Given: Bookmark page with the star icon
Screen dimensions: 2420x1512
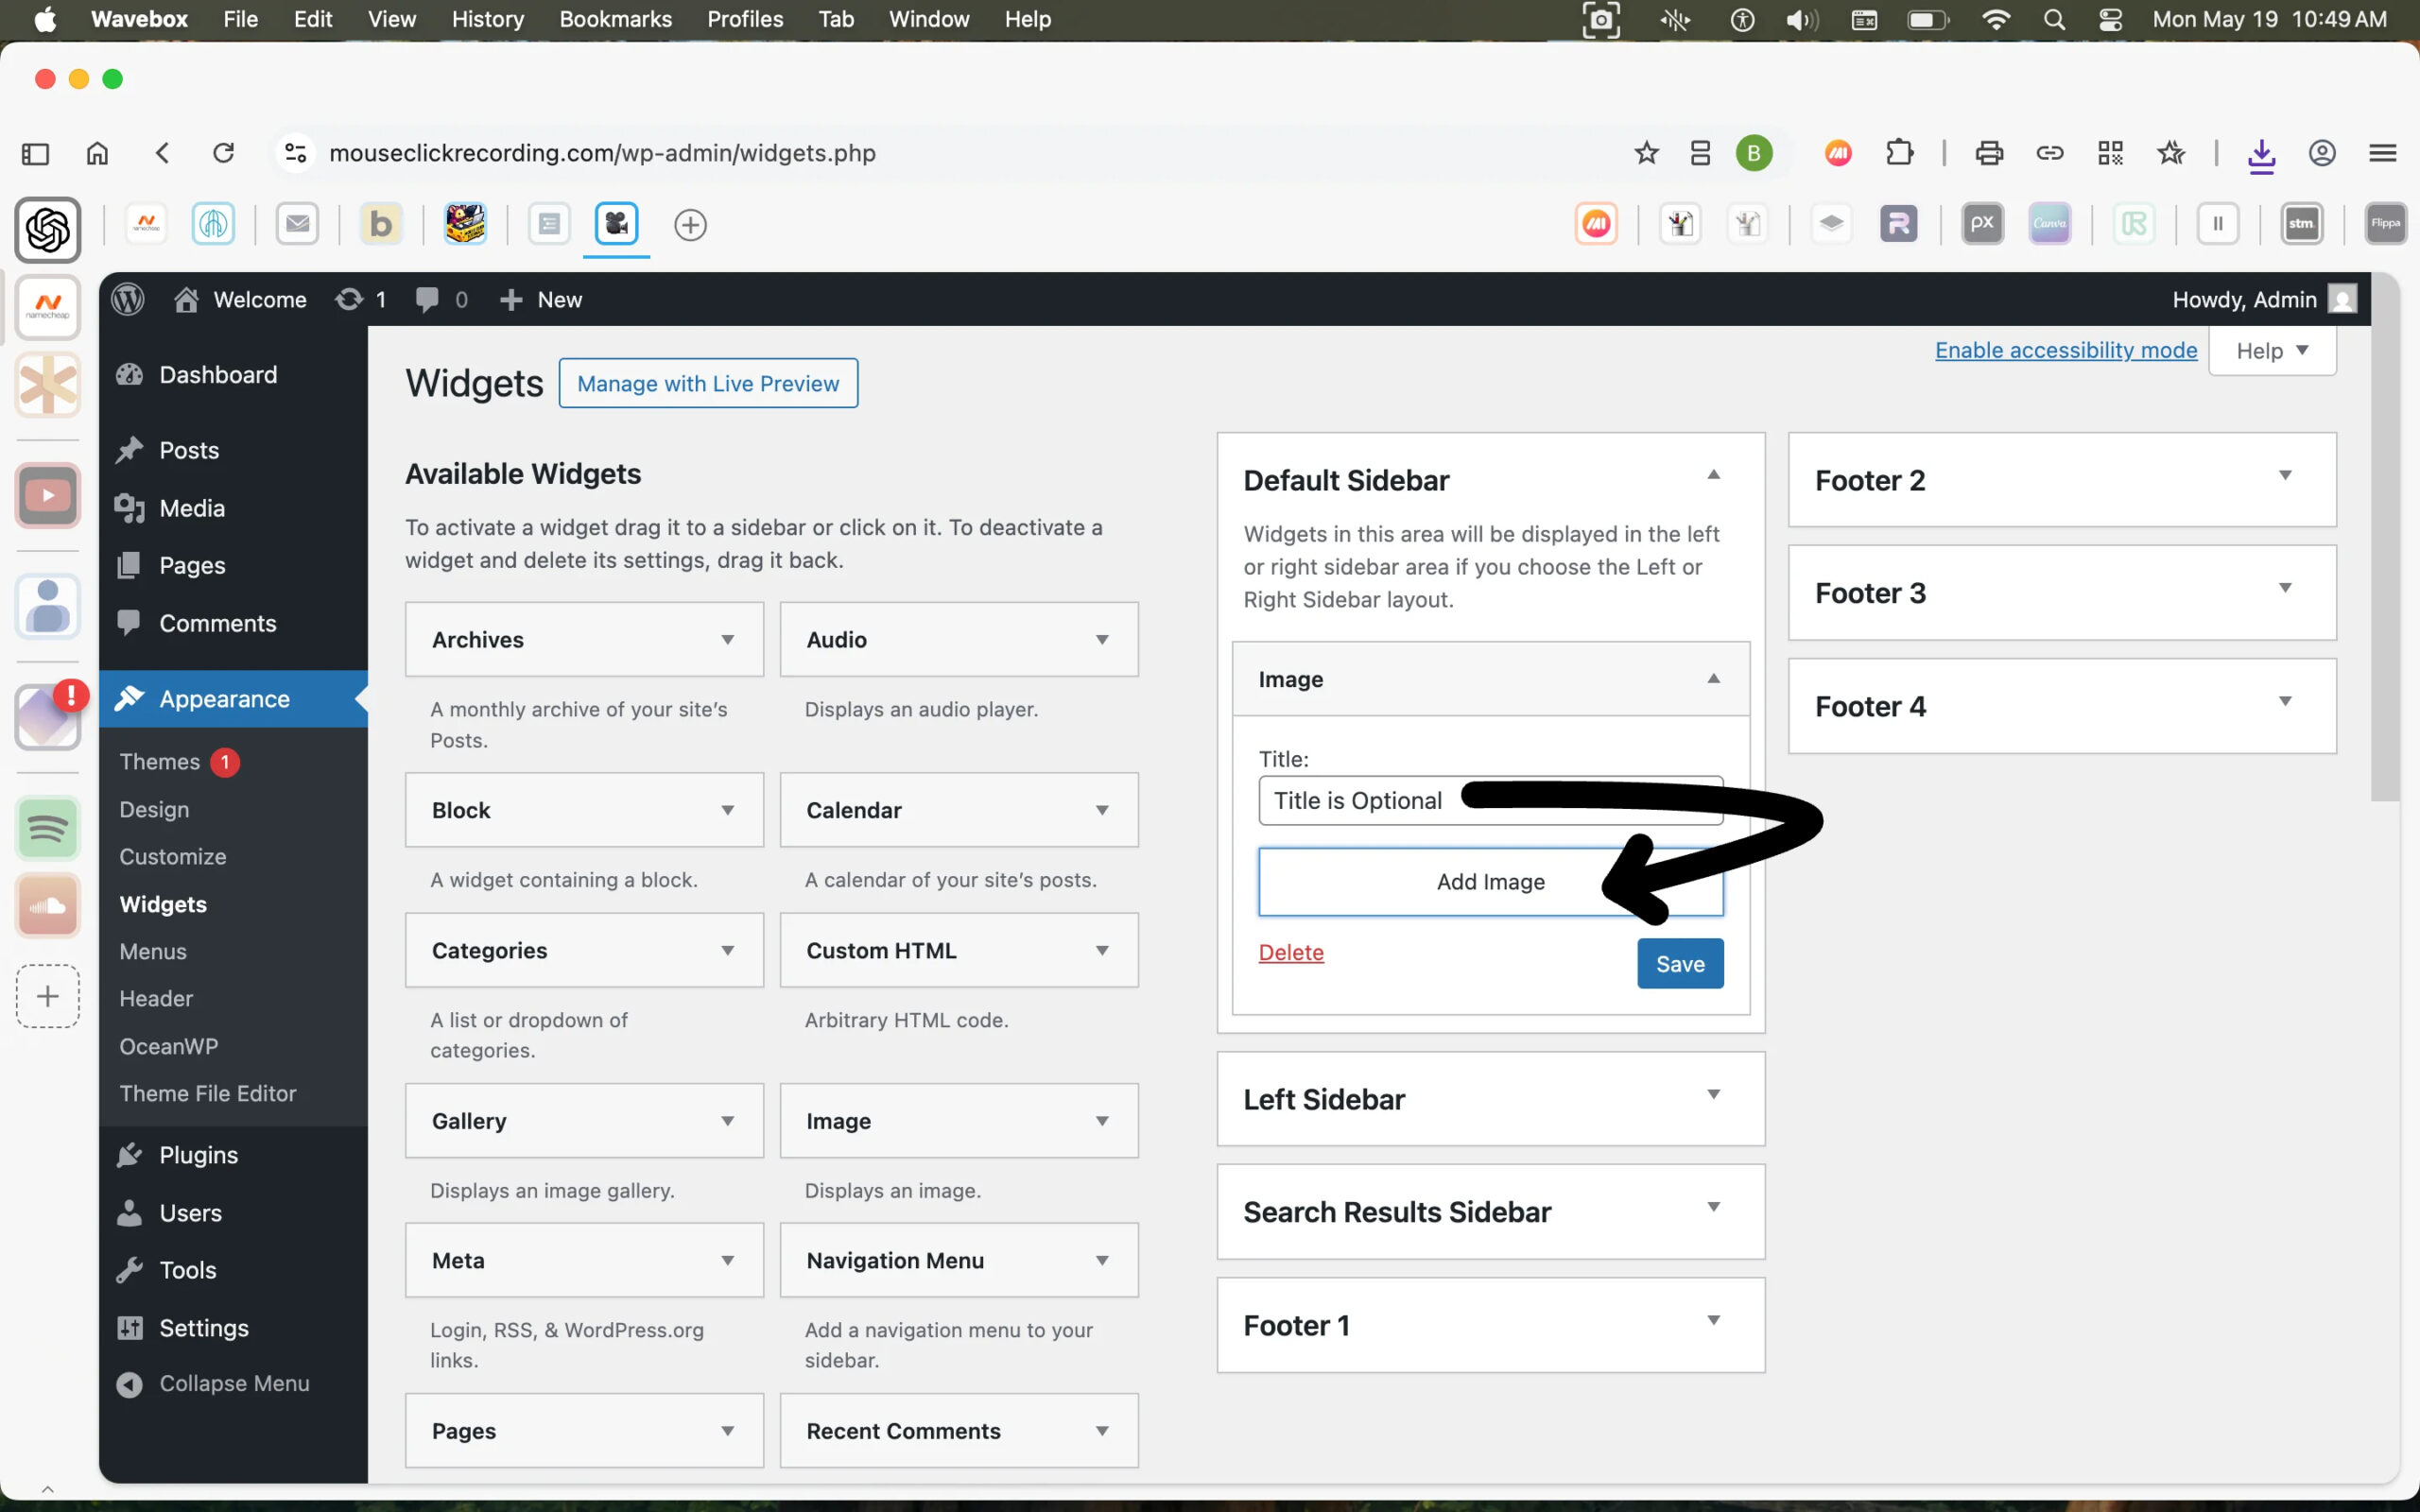Looking at the screenshot, I should (x=1645, y=153).
